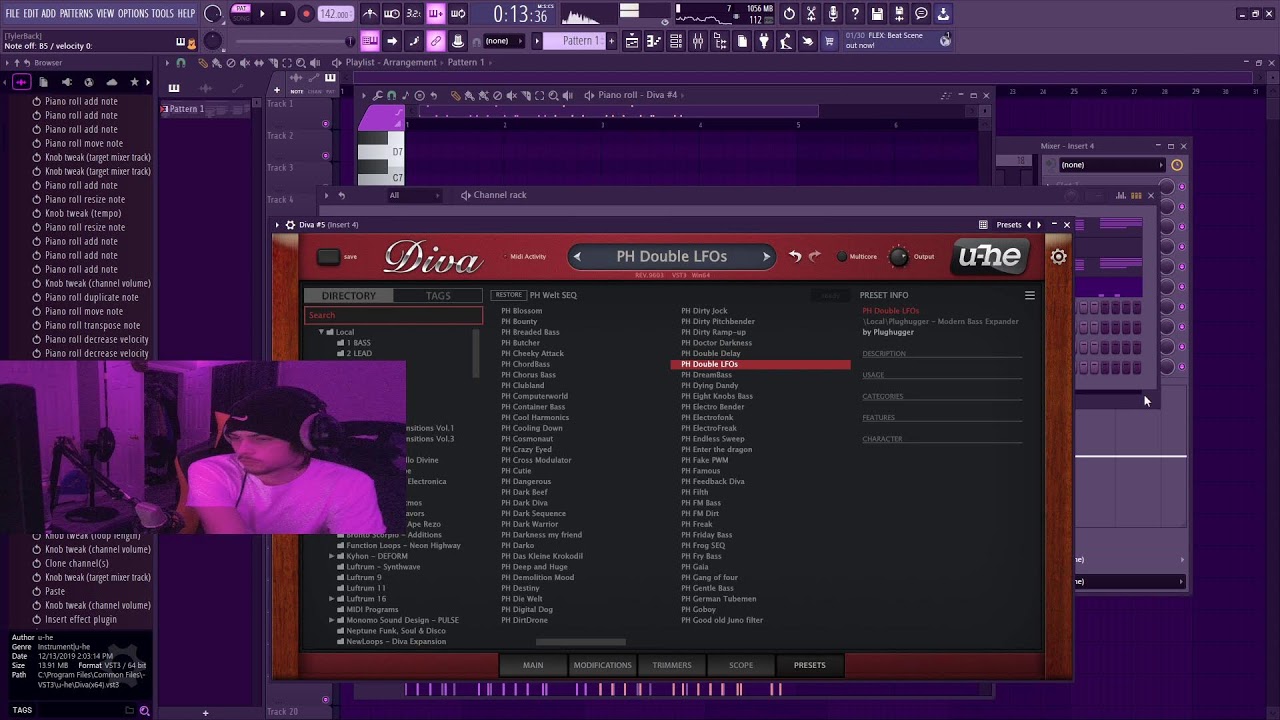
Task: Go to previous Diva preset arrow
Action: coord(577,257)
